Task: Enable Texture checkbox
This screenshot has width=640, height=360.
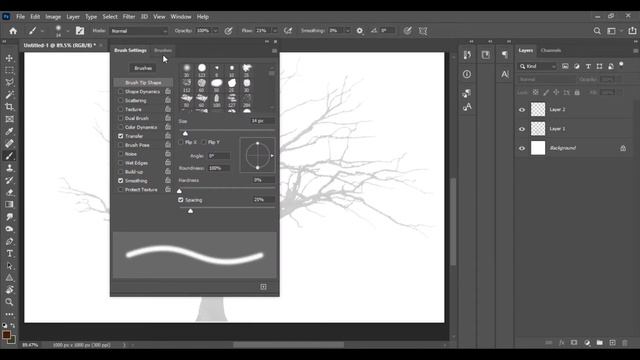Action: [x=120, y=109]
